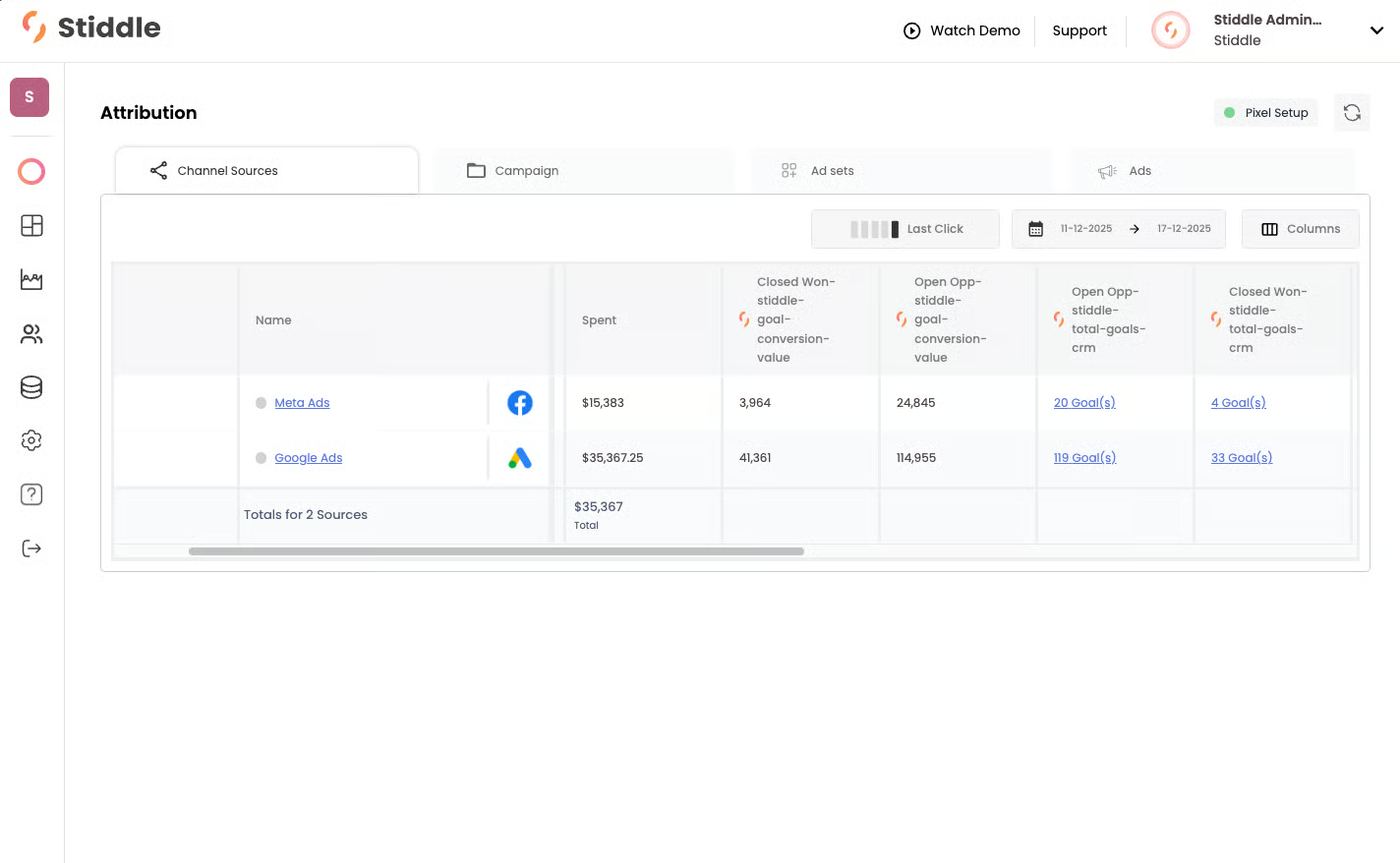Open the help question mark sidebar icon

click(31, 494)
